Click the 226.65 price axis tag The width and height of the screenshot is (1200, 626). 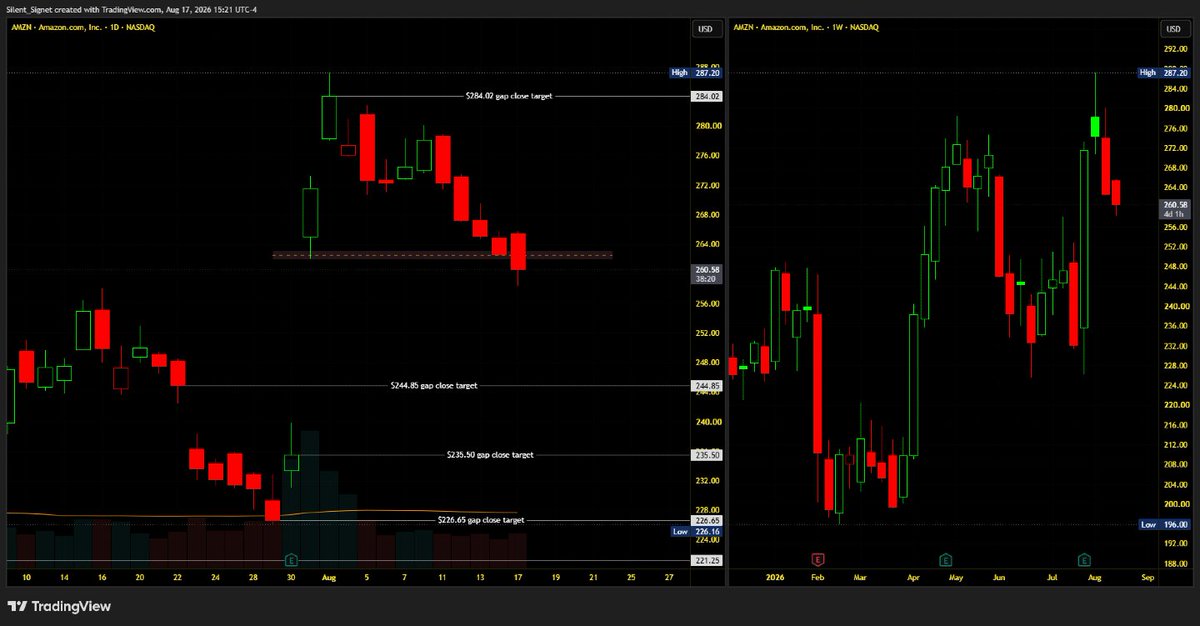(x=706, y=521)
